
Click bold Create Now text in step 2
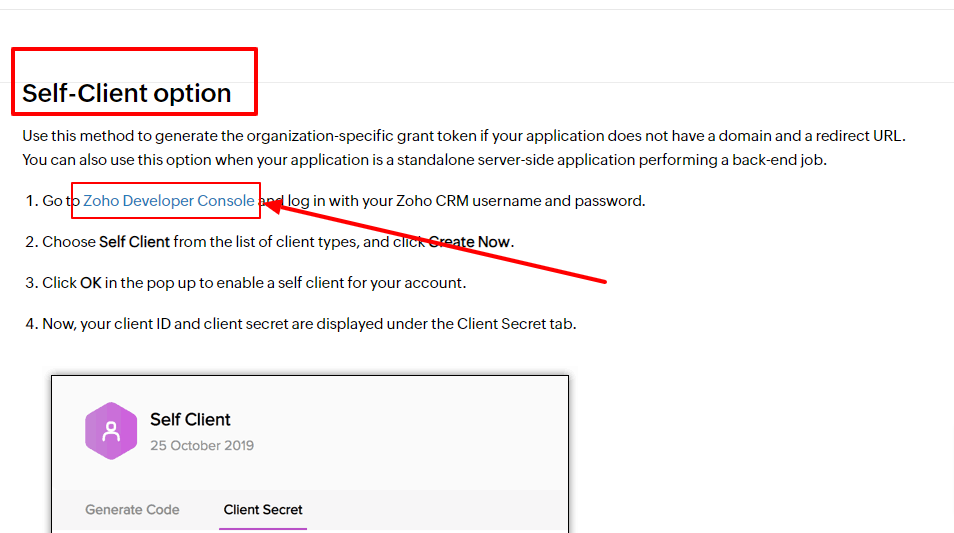469,242
